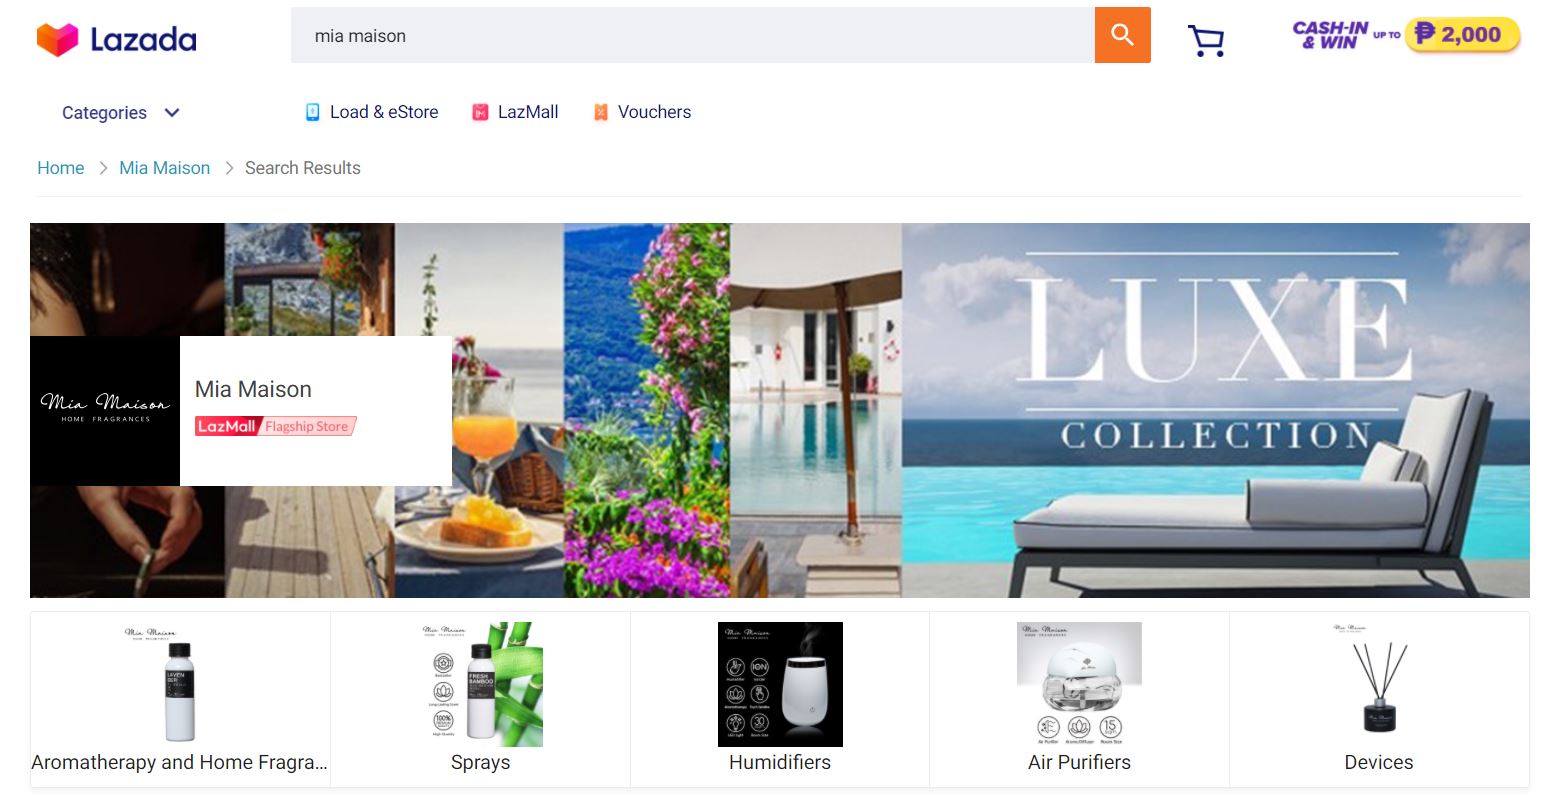Click the Cash-In & Win promo banner
This screenshot has width=1561, height=799.
(1406, 35)
